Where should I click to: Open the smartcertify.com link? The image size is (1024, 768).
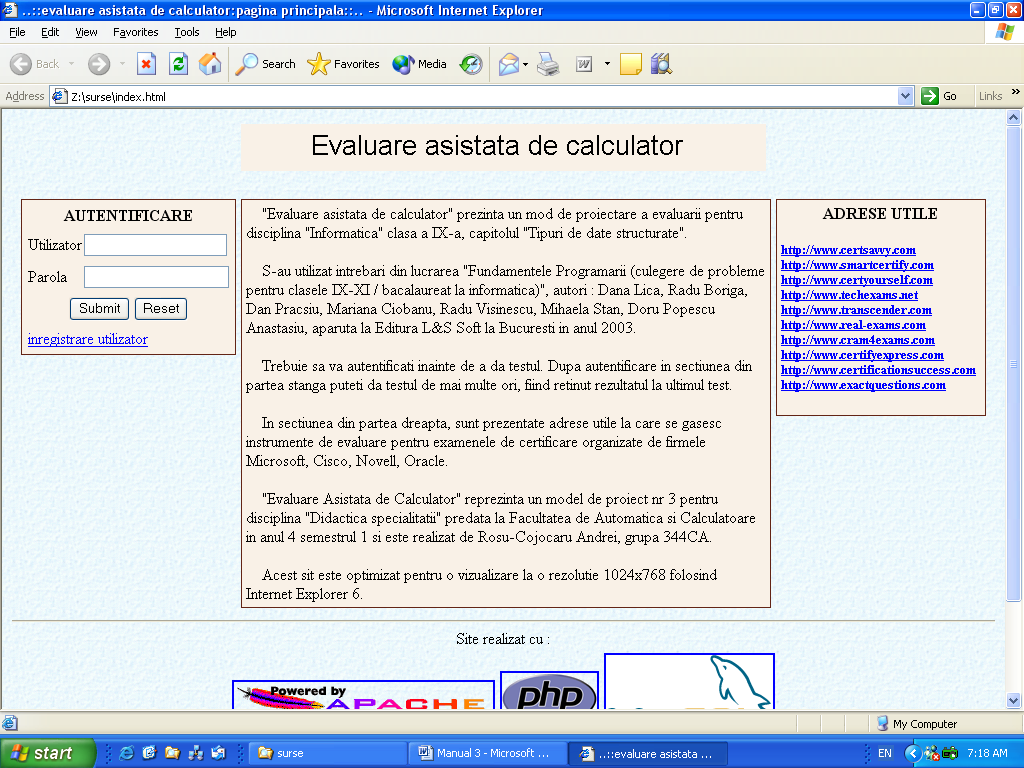(857, 265)
